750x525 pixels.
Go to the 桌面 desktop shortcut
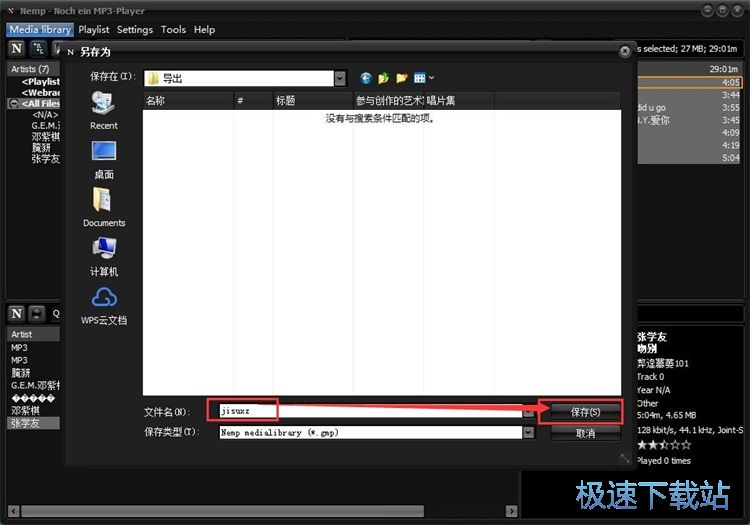pos(104,160)
